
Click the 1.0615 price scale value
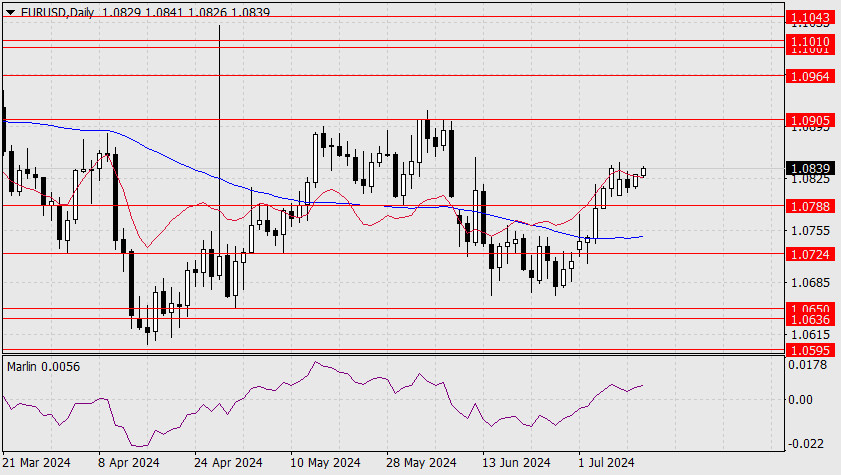point(810,335)
